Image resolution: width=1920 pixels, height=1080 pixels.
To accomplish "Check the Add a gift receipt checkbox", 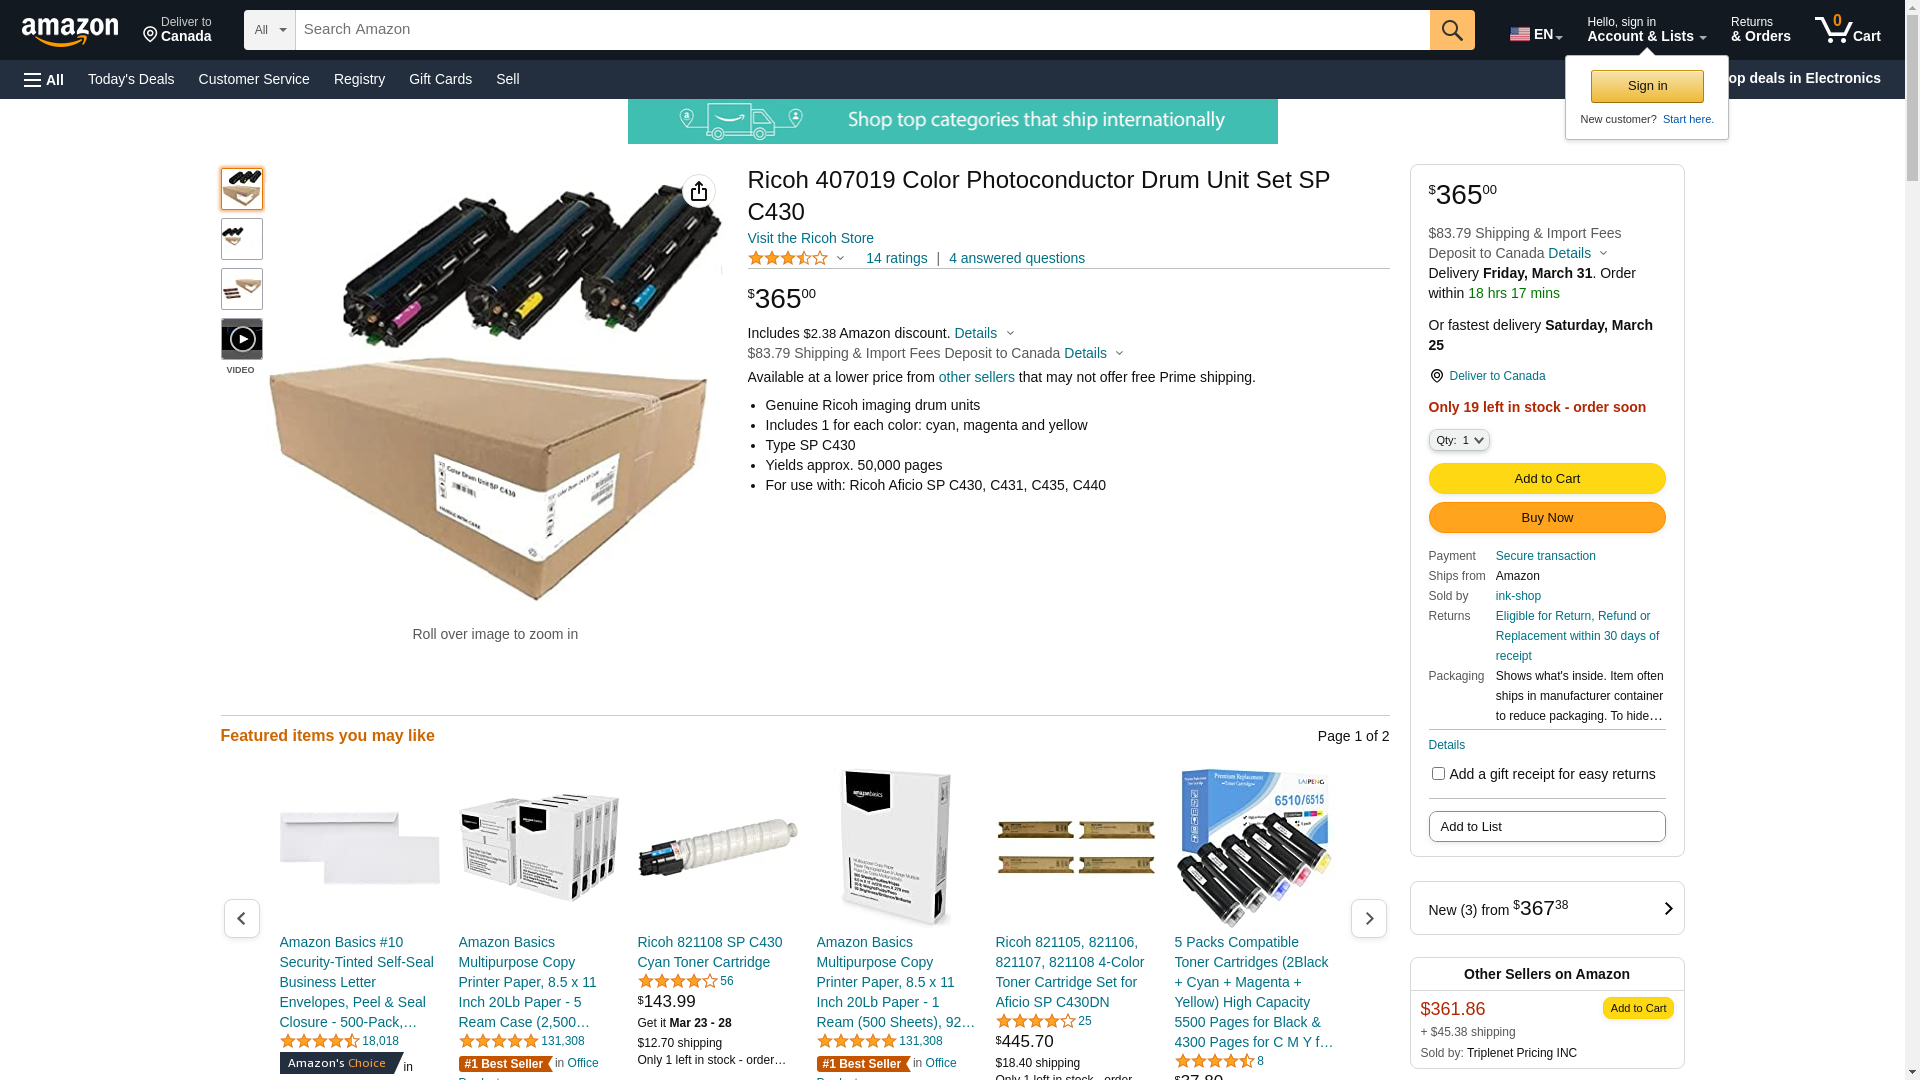I will 1438,773.
